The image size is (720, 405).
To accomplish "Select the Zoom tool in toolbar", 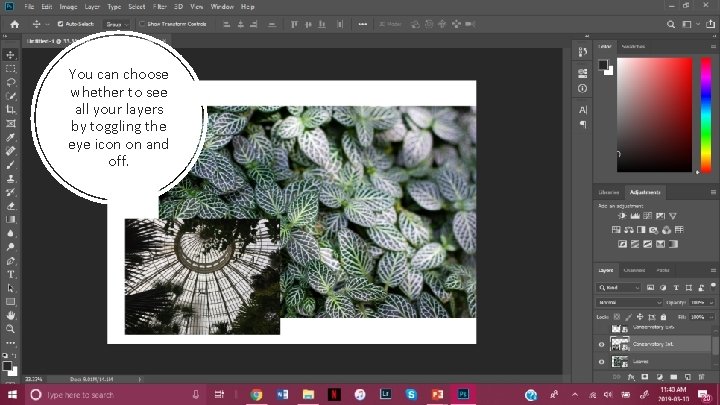I will point(10,329).
